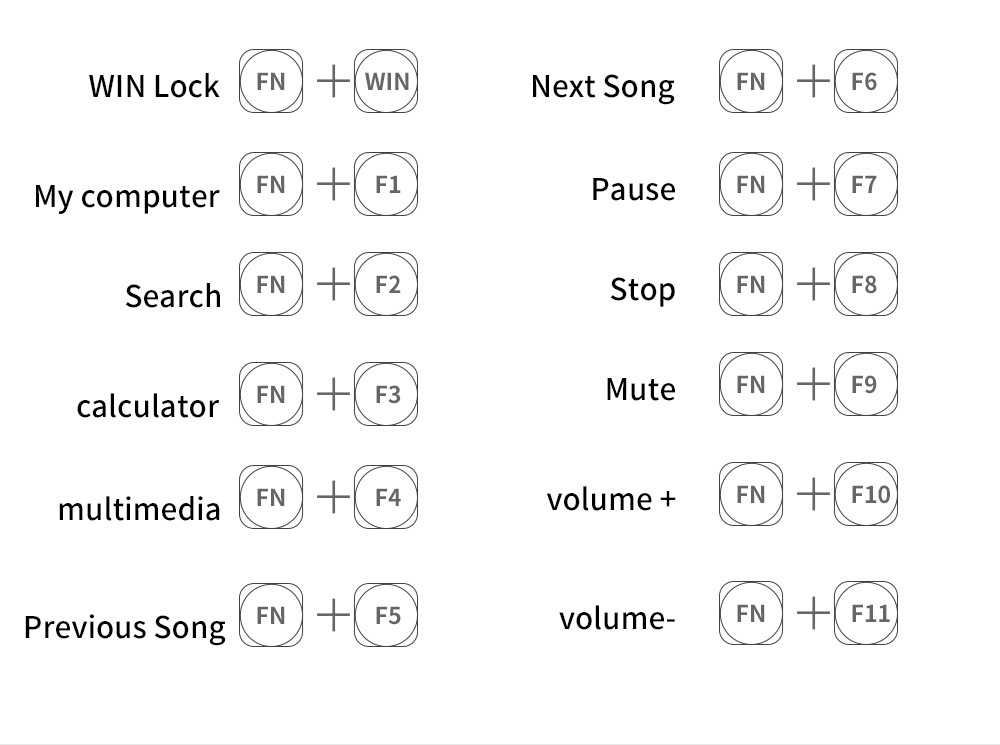Click the FN key next to Mute

(x=750, y=385)
